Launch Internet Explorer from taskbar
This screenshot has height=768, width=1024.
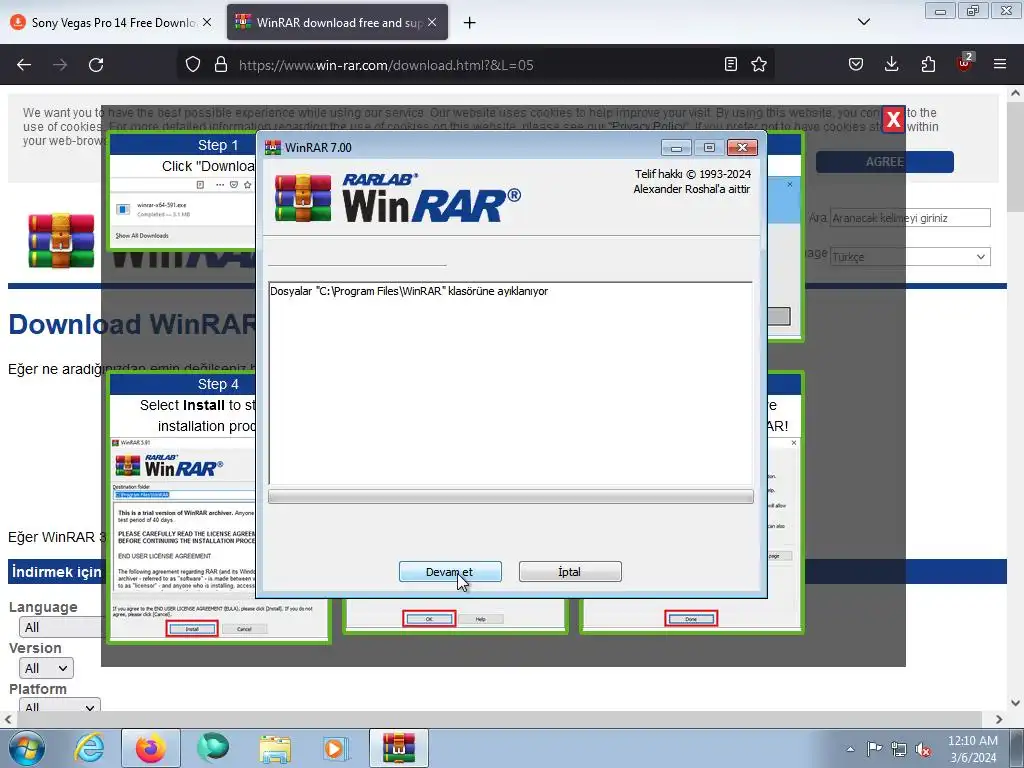[89, 748]
